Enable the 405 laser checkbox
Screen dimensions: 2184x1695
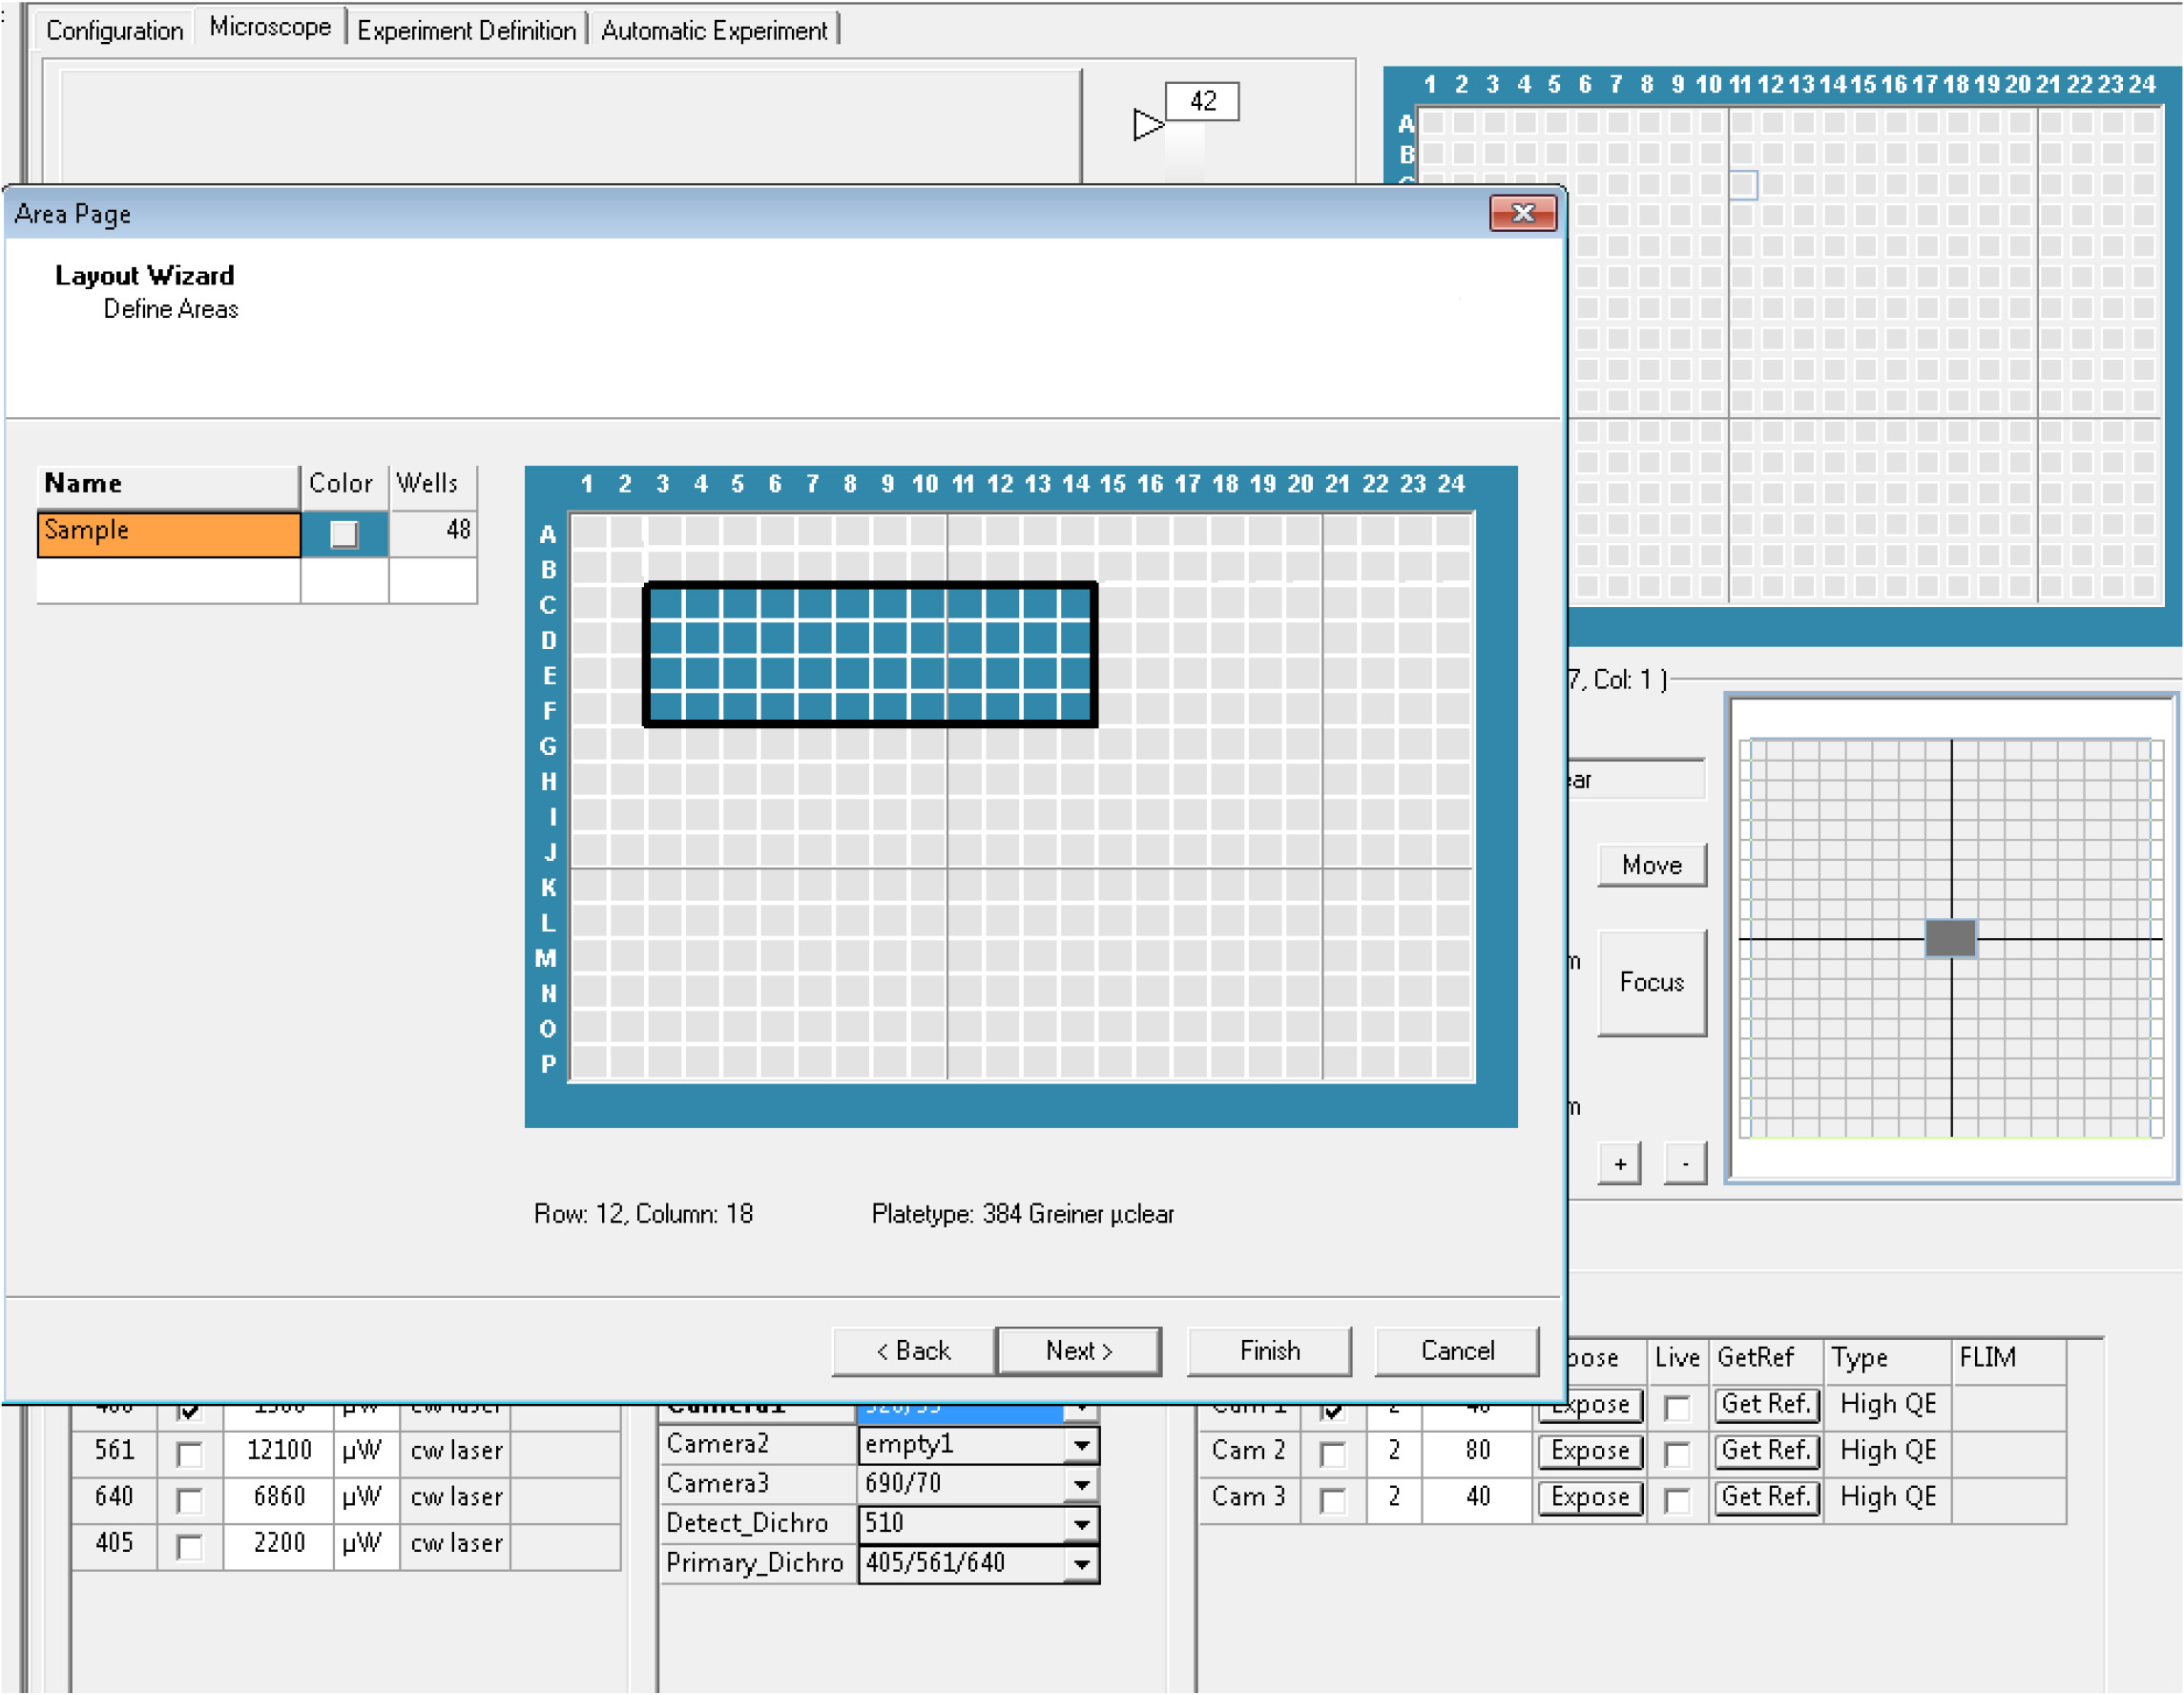[188, 1546]
